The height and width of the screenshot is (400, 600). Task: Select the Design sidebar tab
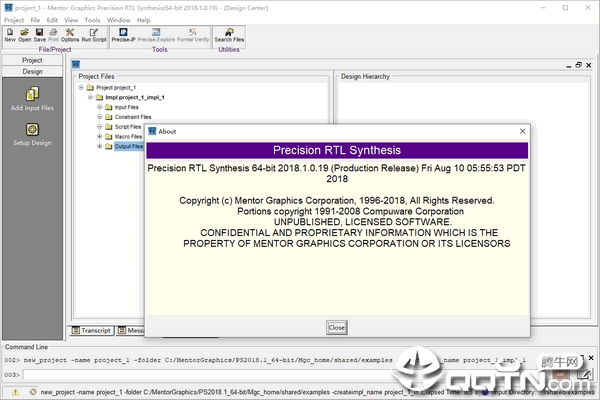(32, 72)
